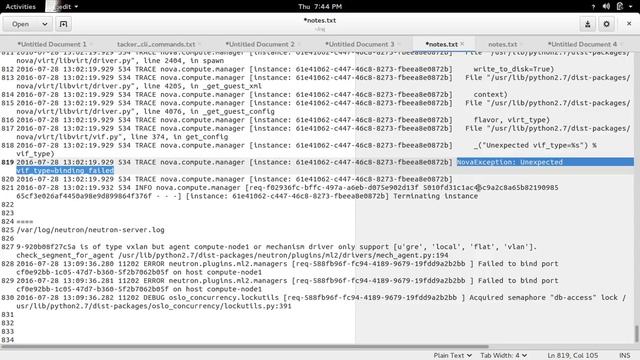This screenshot has width=640, height=360.
Task: Click 'in _get_guest_xml' on line 813
Action: [225, 86]
